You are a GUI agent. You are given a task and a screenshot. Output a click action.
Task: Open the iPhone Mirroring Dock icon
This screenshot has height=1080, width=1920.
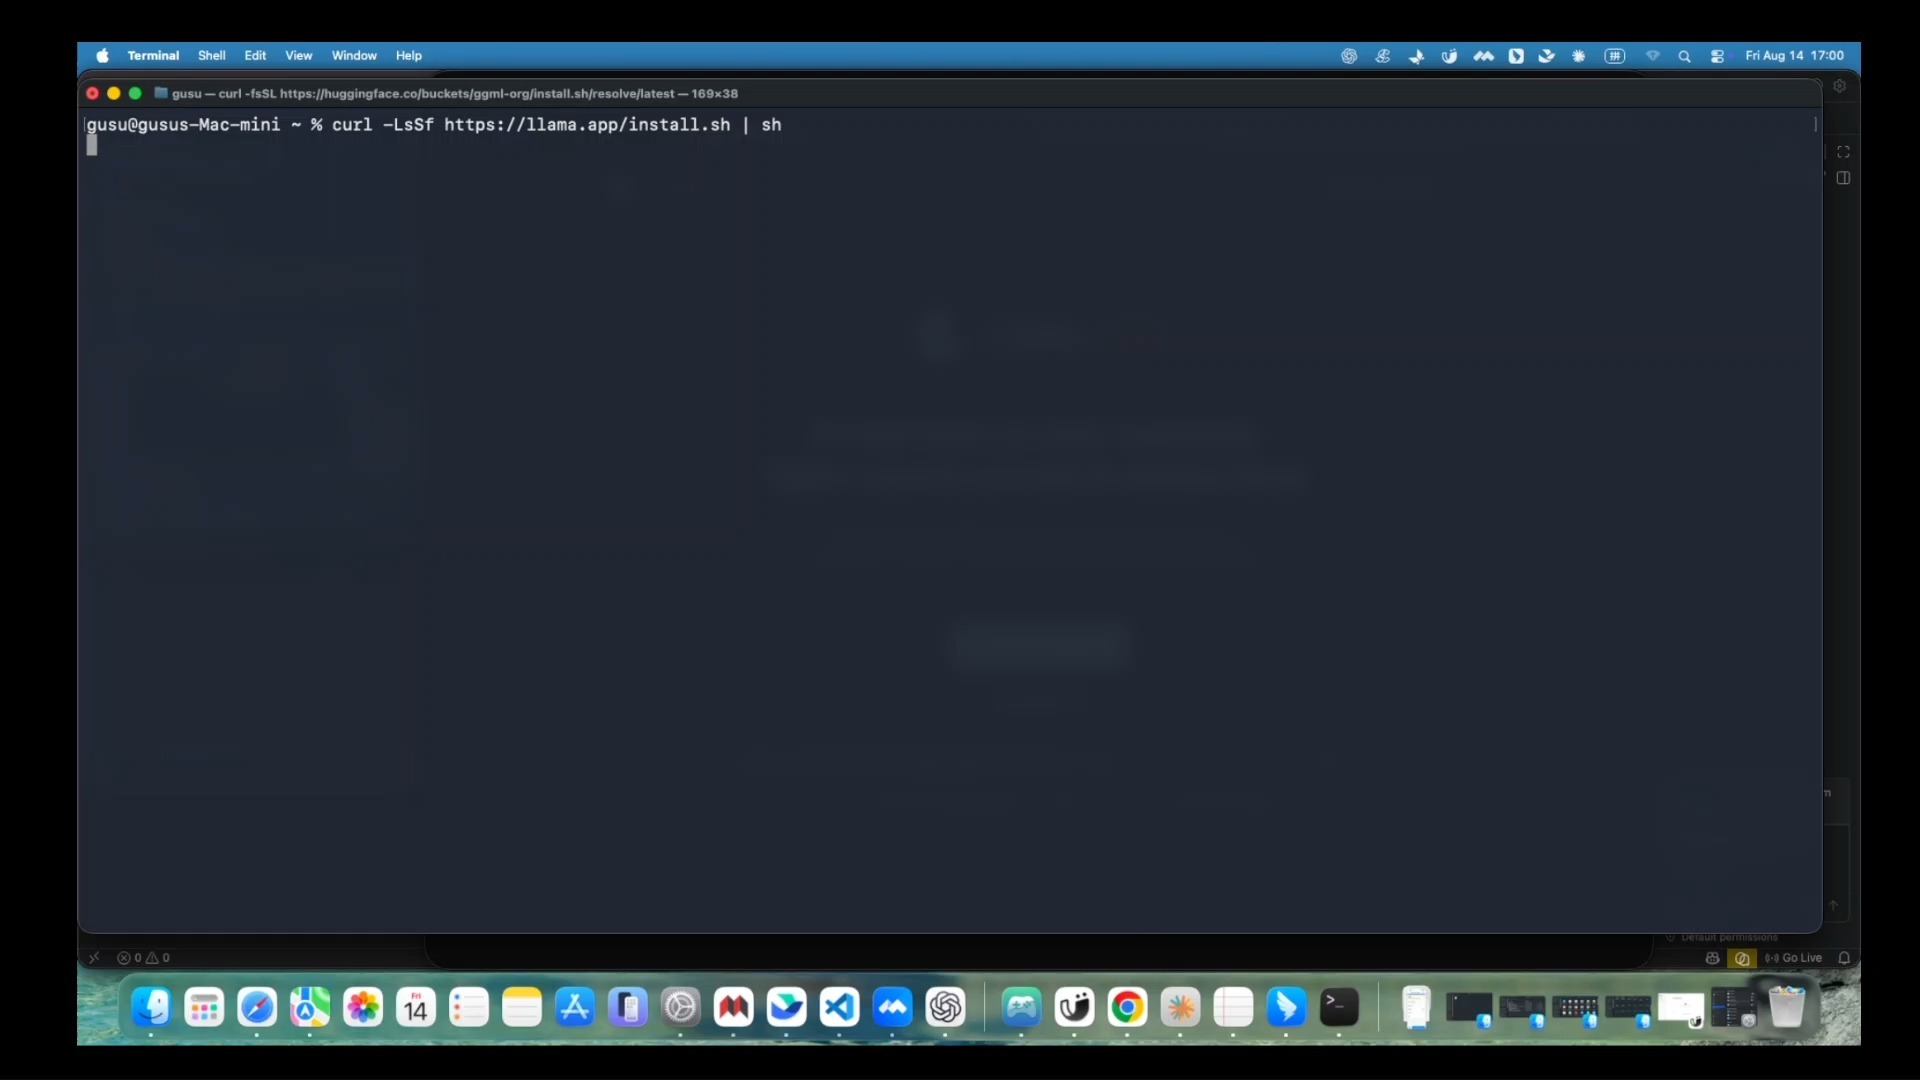pos(628,1007)
